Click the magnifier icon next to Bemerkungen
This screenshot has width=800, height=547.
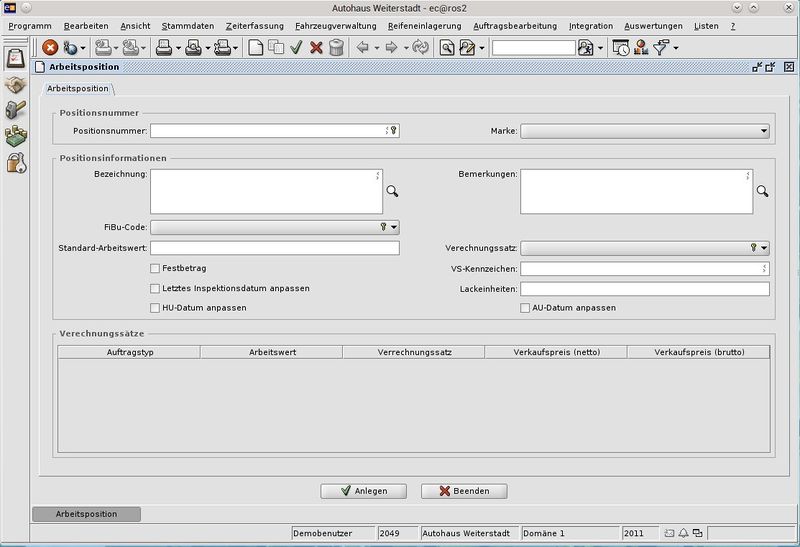[762, 191]
